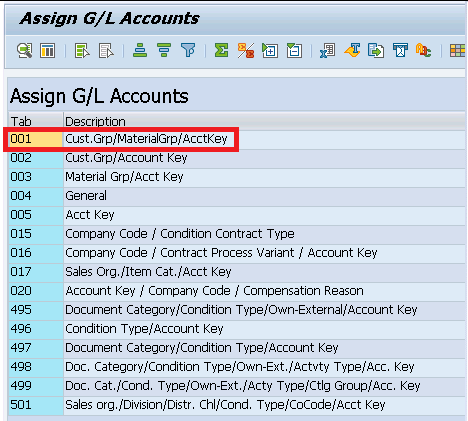The height and width of the screenshot is (421, 468).
Task: Click the Collapse subtotals icon
Action: tap(294, 51)
